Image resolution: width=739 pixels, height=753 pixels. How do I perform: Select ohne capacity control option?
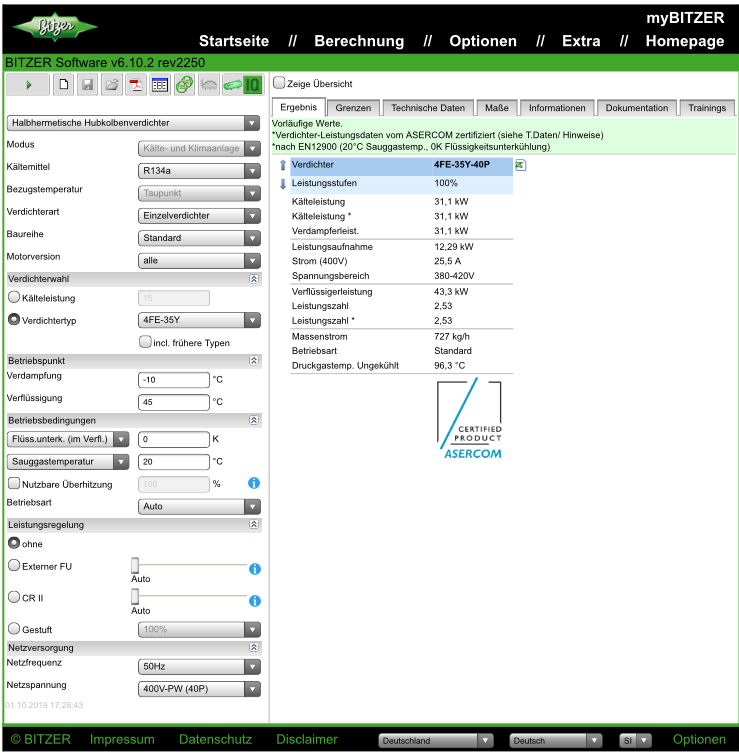pos(14,543)
